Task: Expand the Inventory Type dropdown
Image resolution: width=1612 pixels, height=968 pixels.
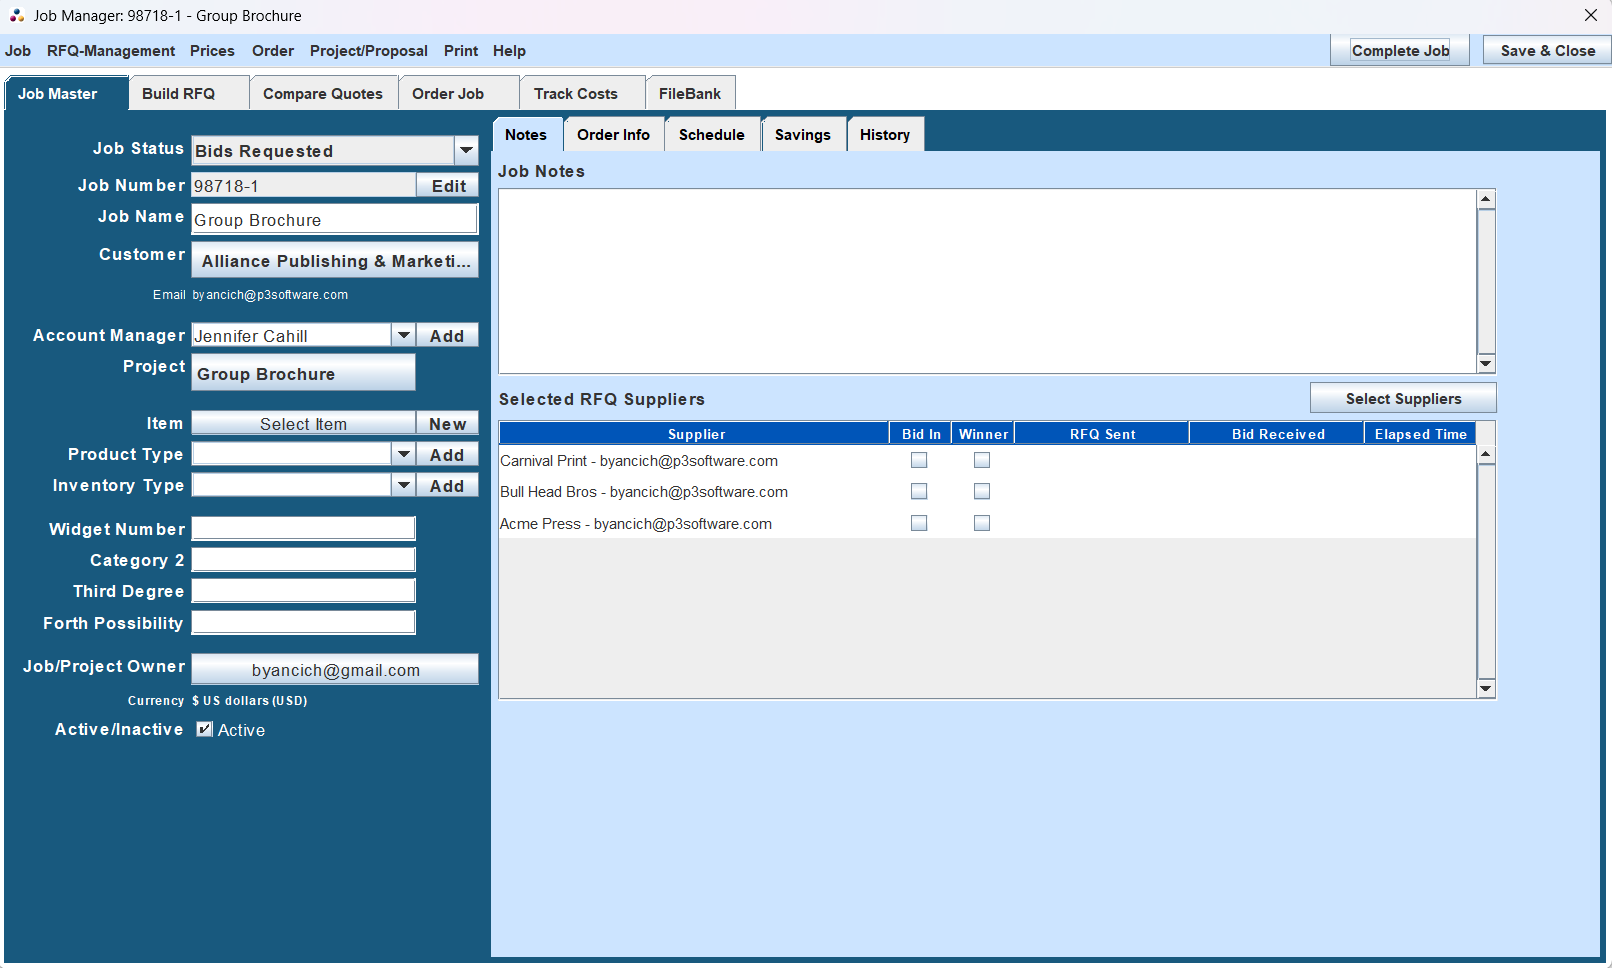Action: pos(403,484)
